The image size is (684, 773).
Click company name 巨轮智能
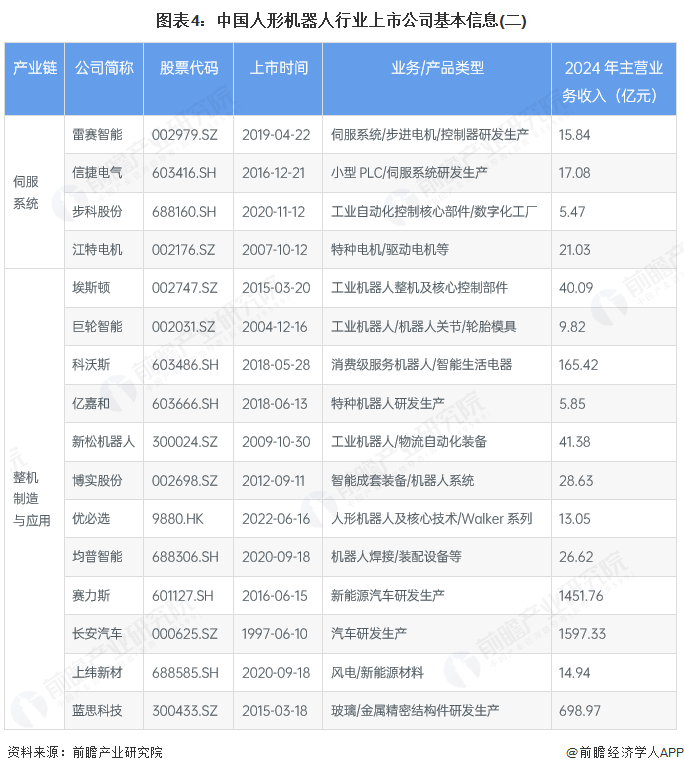(97, 326)
